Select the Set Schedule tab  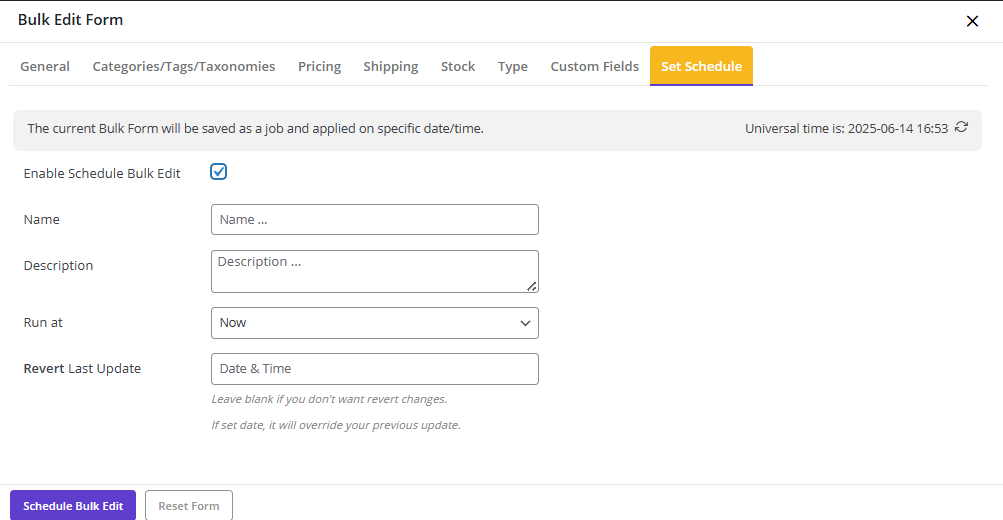pos(701,66)
